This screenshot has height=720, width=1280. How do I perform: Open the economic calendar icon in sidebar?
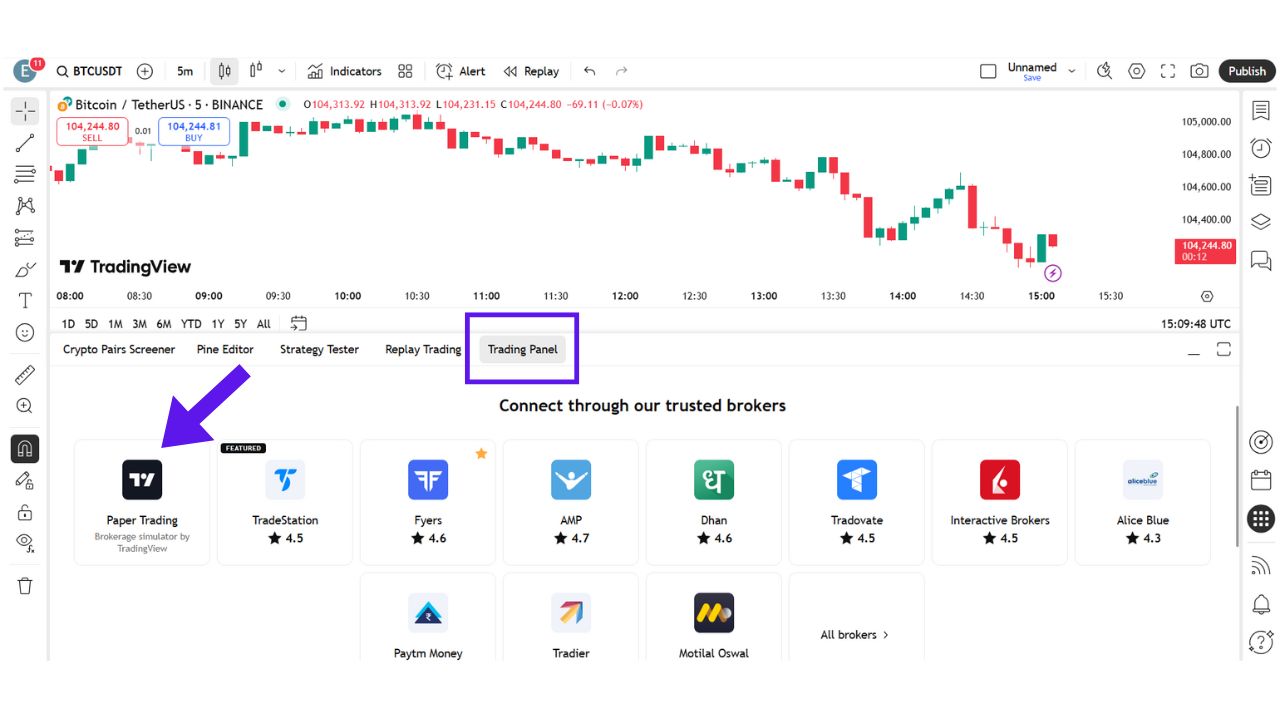(x=1261, y=480)
